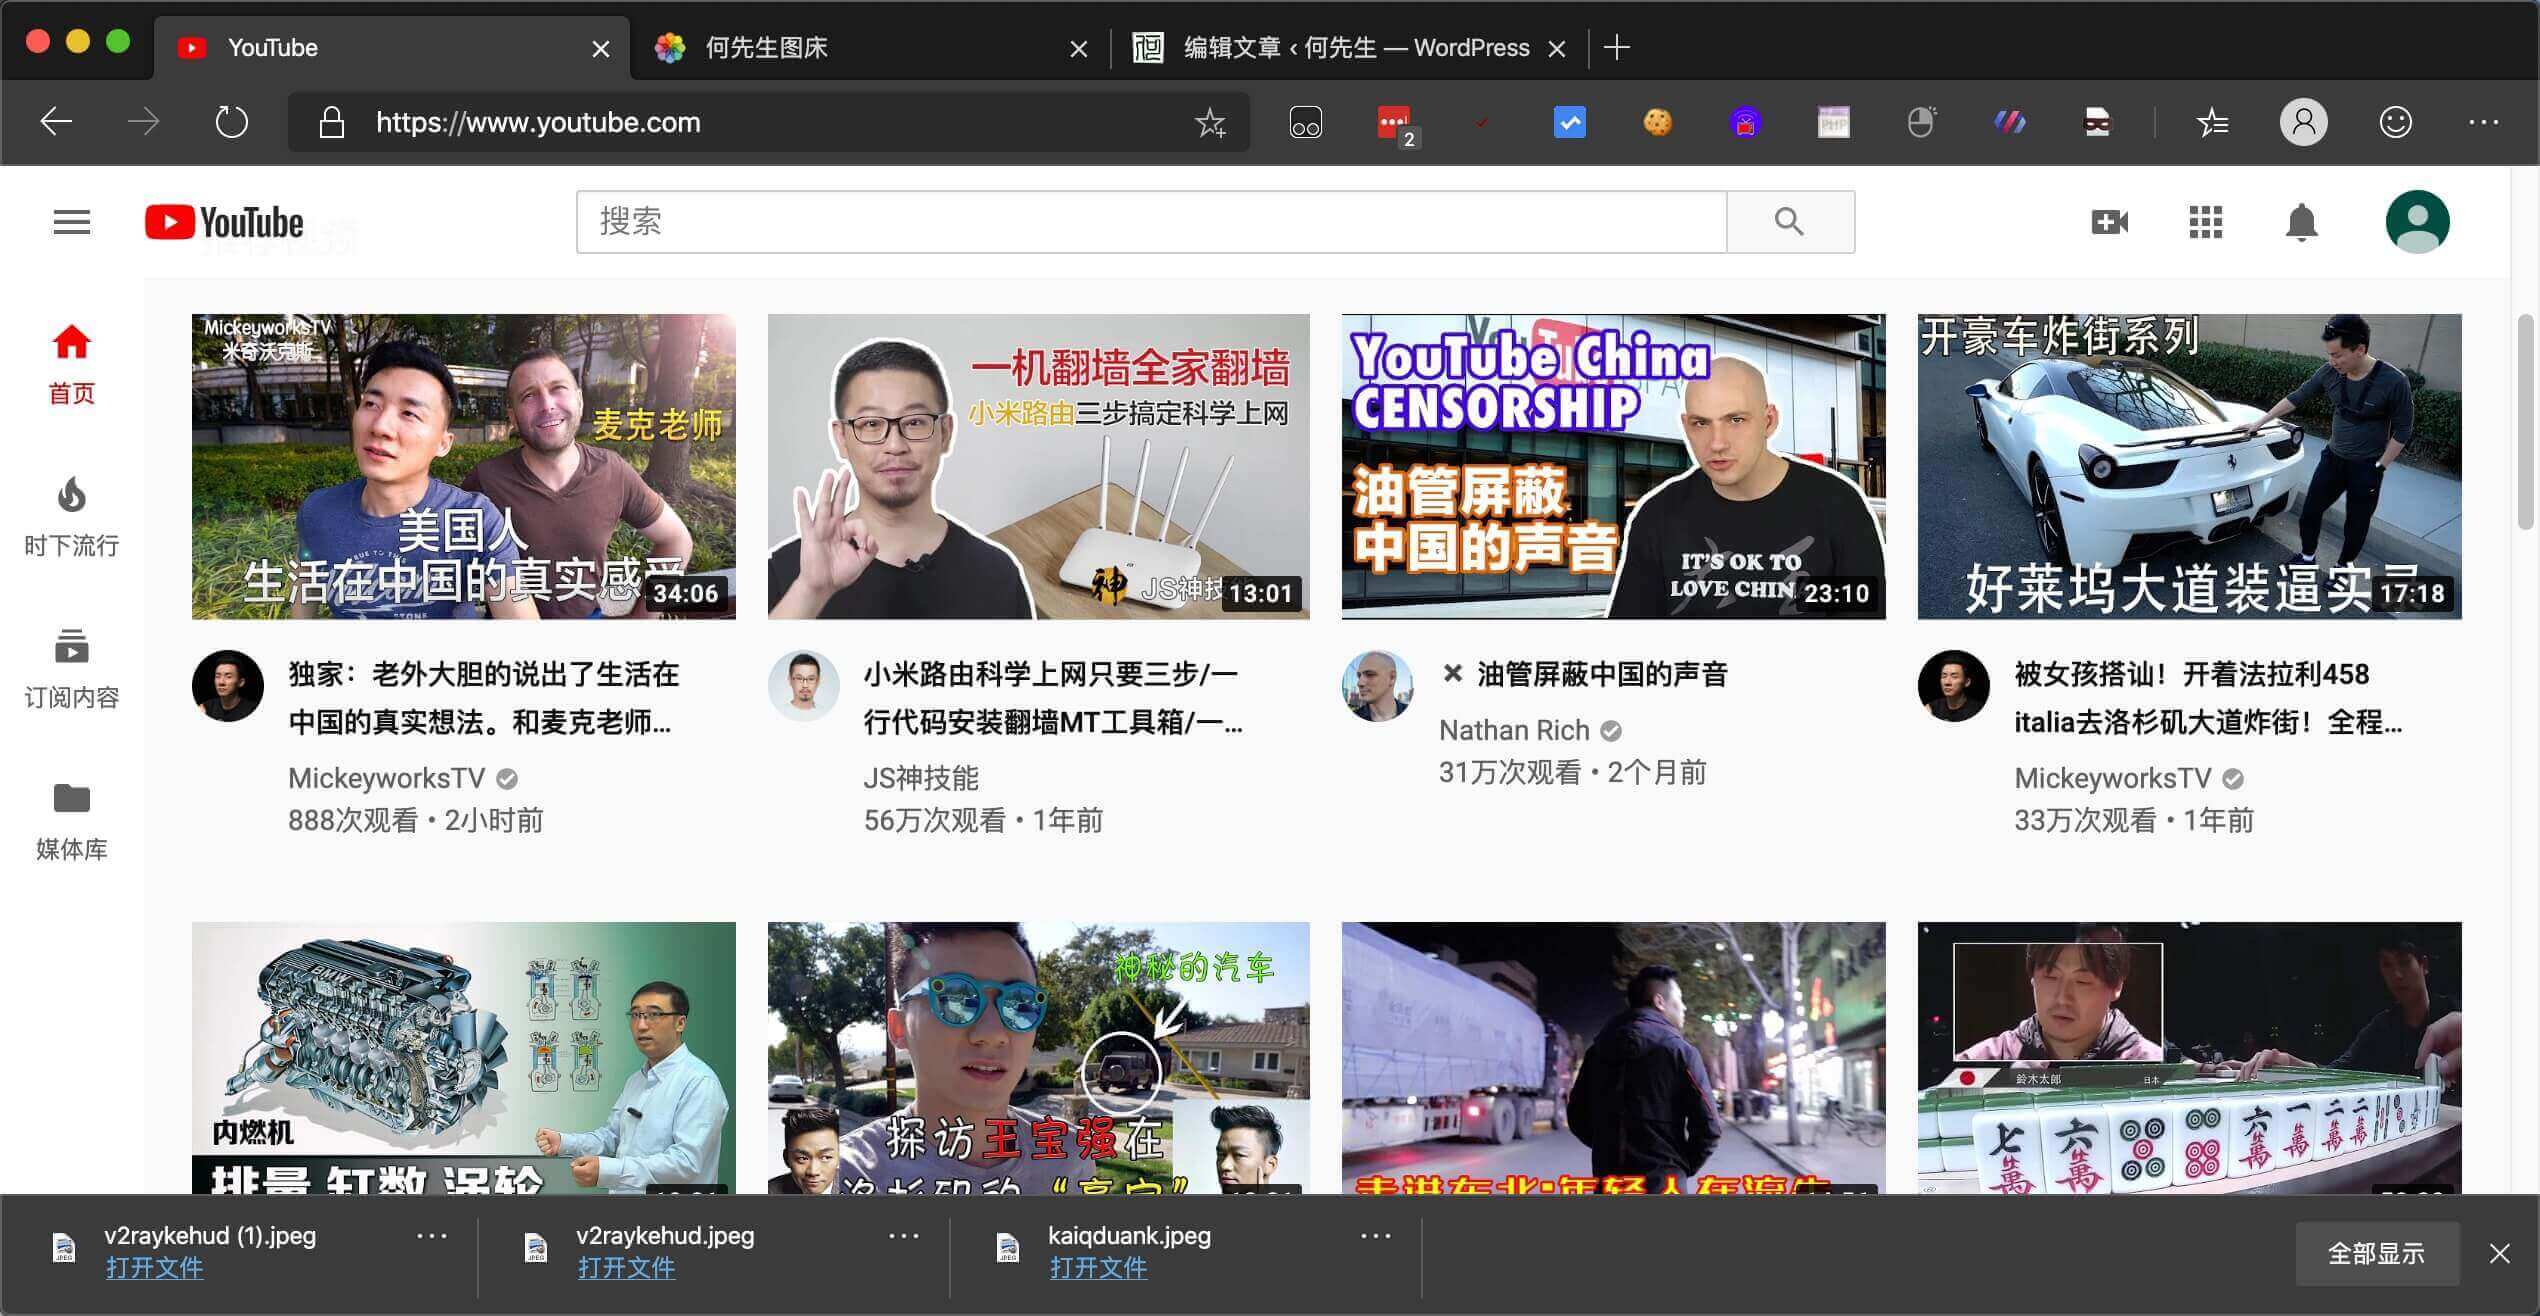The image size is (2540, 1316).
Task: Click the YouTube logo
Action: click(x=224, y=222)
